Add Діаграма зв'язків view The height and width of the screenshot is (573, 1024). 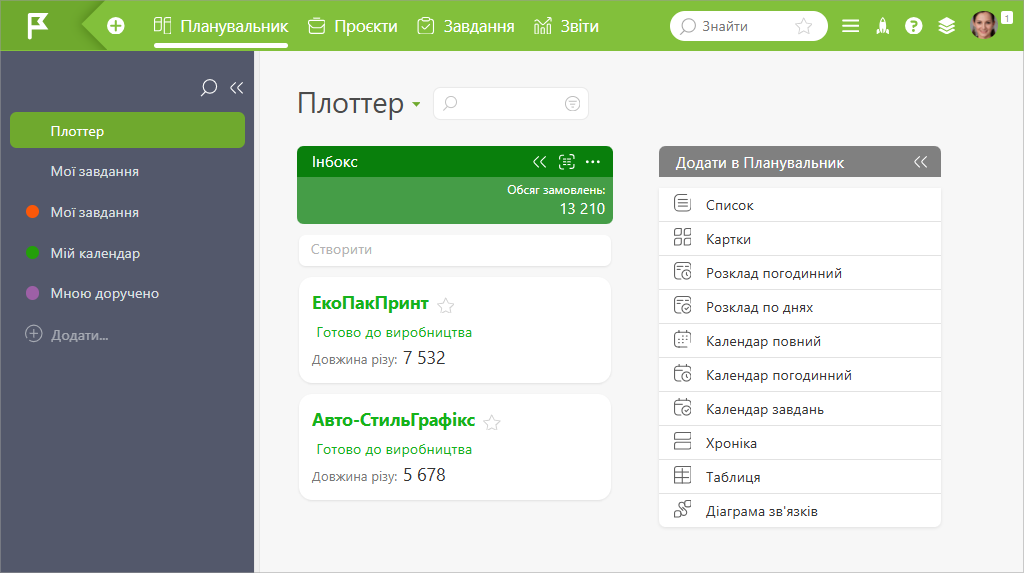(800, 510)
